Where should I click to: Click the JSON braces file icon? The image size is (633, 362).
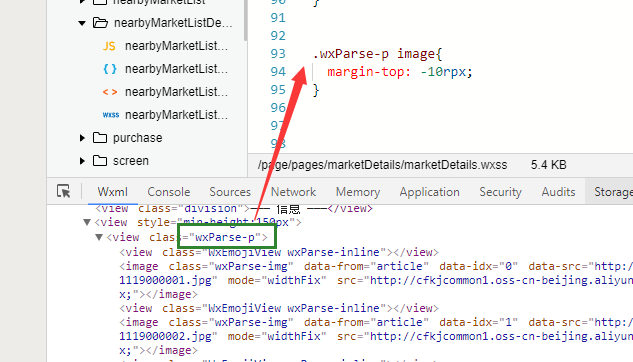click(110, 69)
